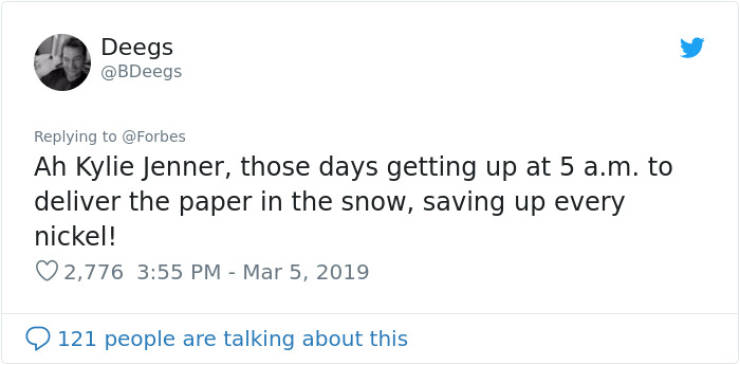The width and height of the screenshot is (740, 365).
Task: Click the 2,776 likes count
Action: (x=93, y=272)
